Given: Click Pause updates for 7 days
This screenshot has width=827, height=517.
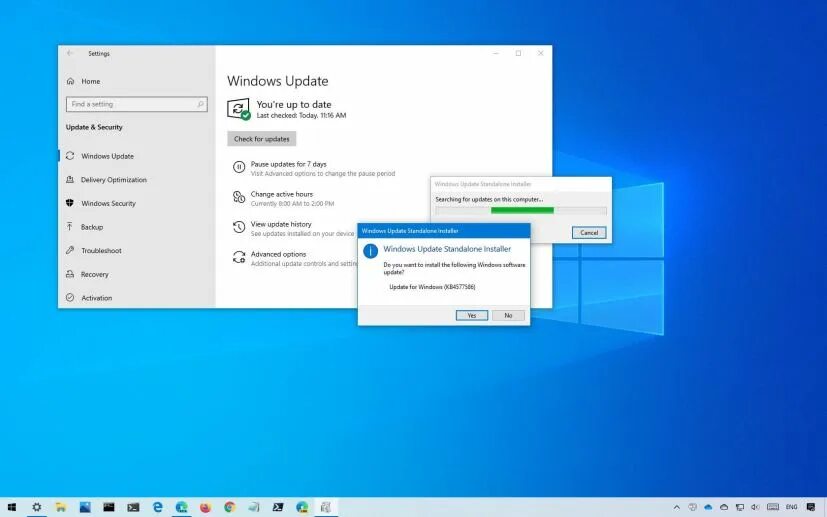Looking at the screenshot, I should point(289,164).
